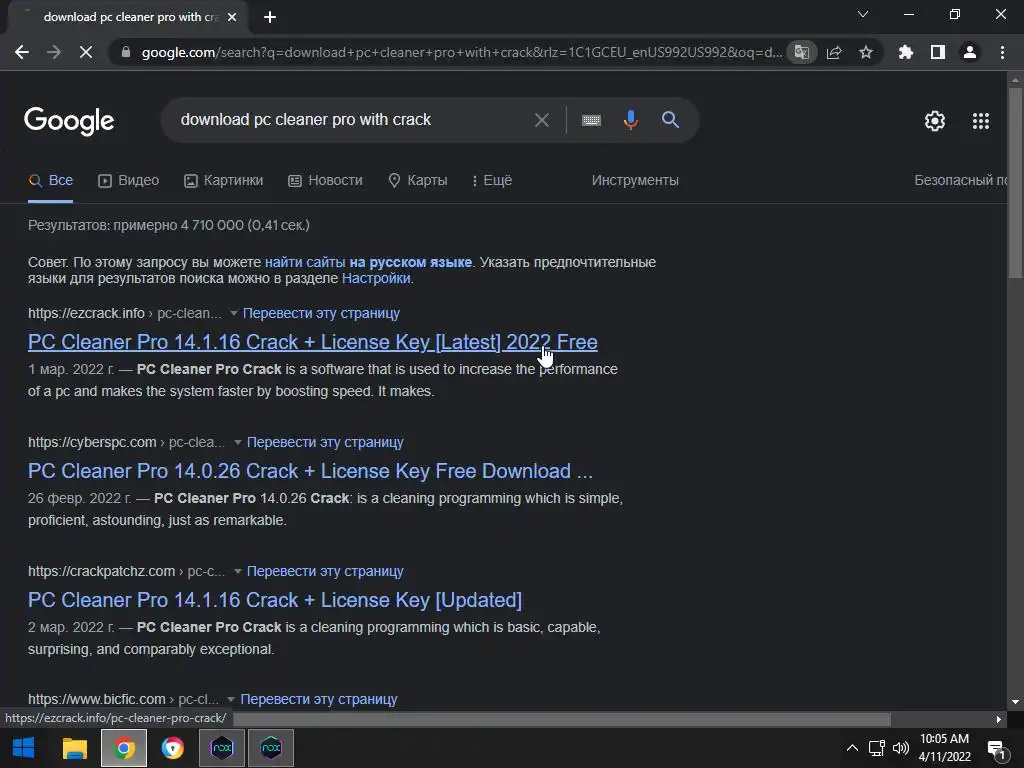Screen dimensions: 1024x768
Task: Open Google search settings gear
Action: [x=935, y=121]
